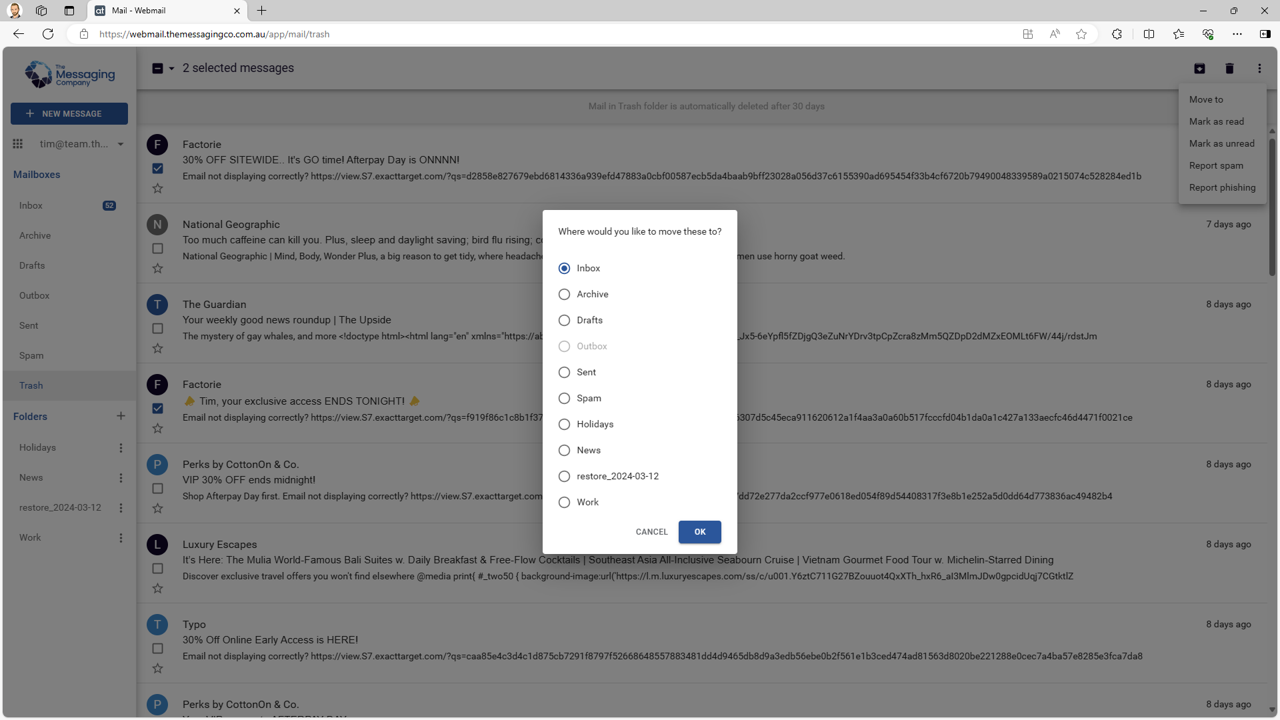The height and width of the screenshot is (720, 1280).
Task: Select the Holidays radio option
Action: 564,424
